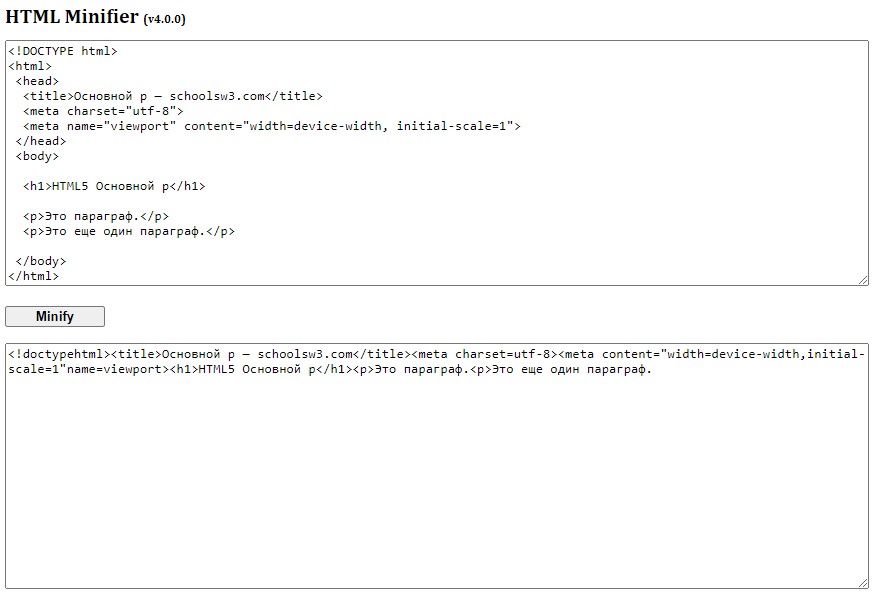Click the output textarea resize grip
The image size is (874, 598).
pos(863,582)
